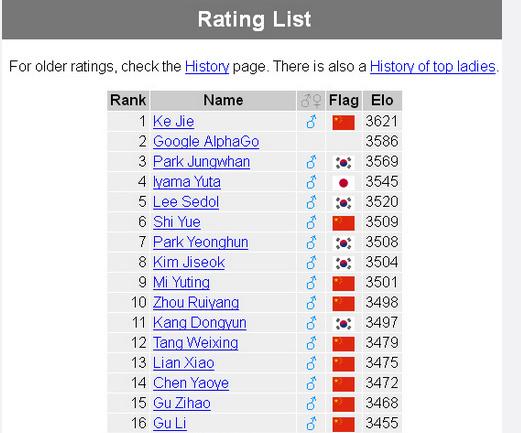The height and width of the screenshot is (433, 521).
Task: Click the Japan flag beside Iyama Yuta
Action: [x=343, y=183]
